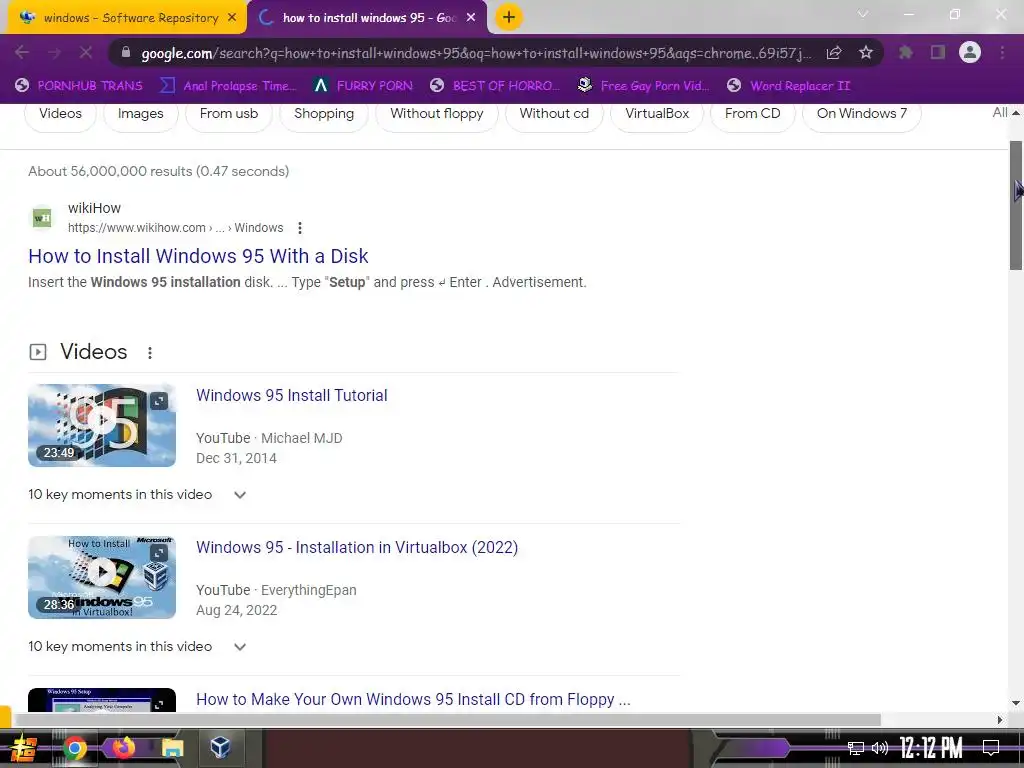
Task: Click the scrollbar down arrow
Action: tap(1016, 703)
